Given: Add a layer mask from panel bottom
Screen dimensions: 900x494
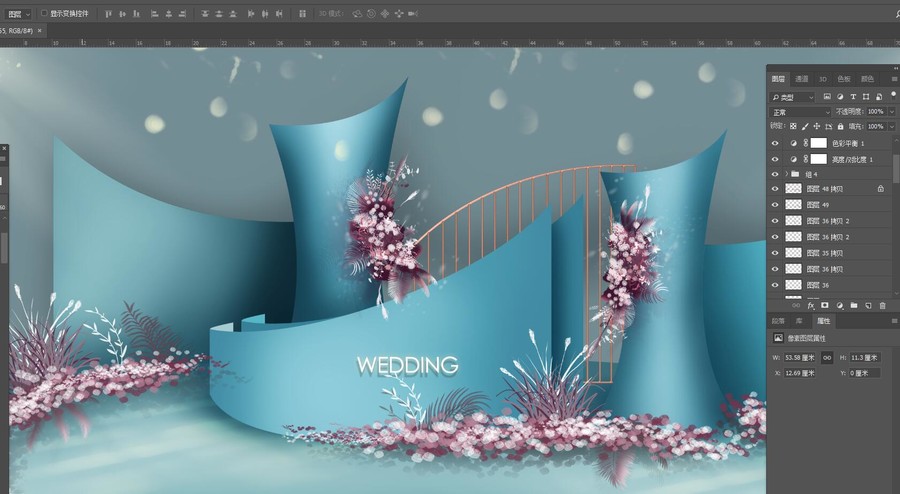Looking at the screenshot, I should click(x=825, y=306).
